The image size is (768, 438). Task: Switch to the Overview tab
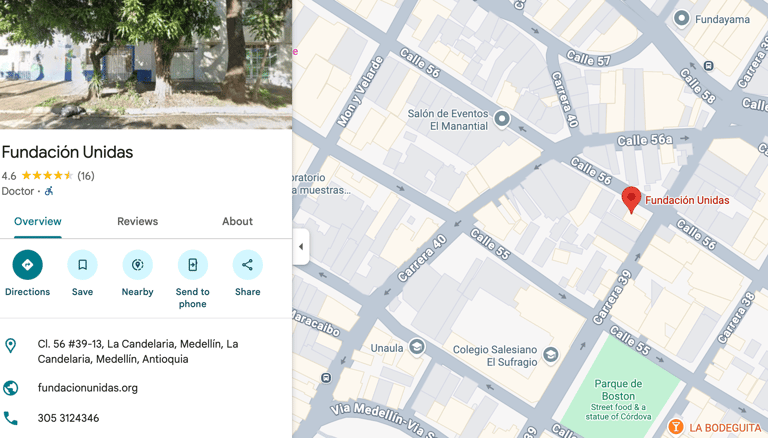pyautogui.click(x=38, y=221)
